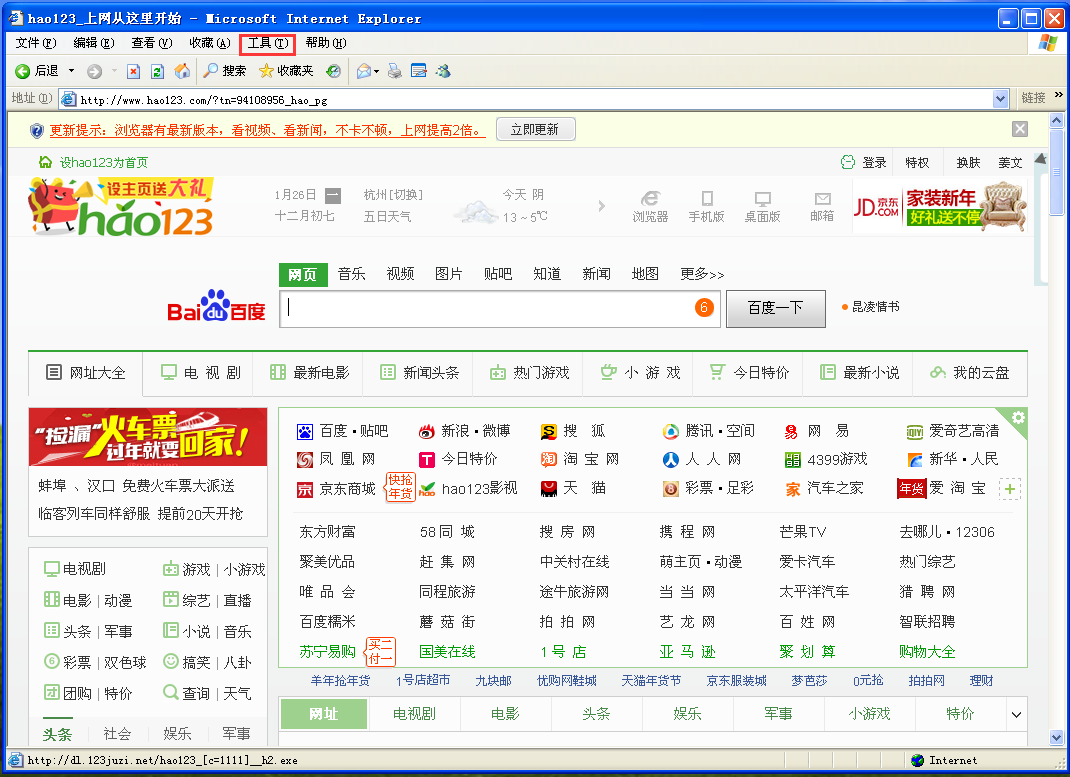Select the 最新电影 navigation tab
Screen dimensions: 1070x777
(x=308, y=373)
